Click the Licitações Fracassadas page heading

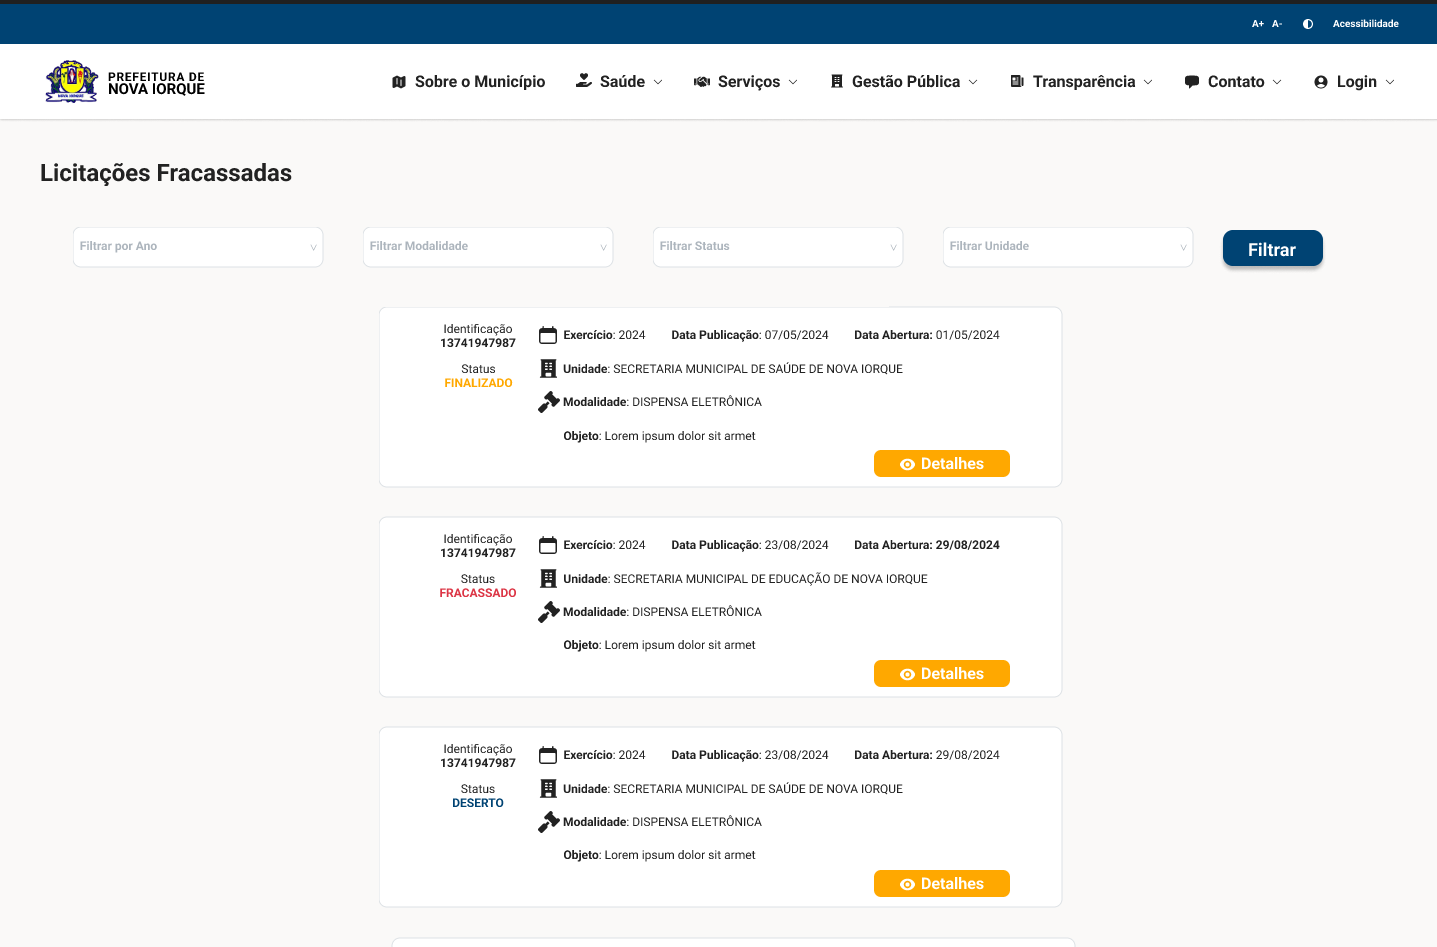click(166, 173)
